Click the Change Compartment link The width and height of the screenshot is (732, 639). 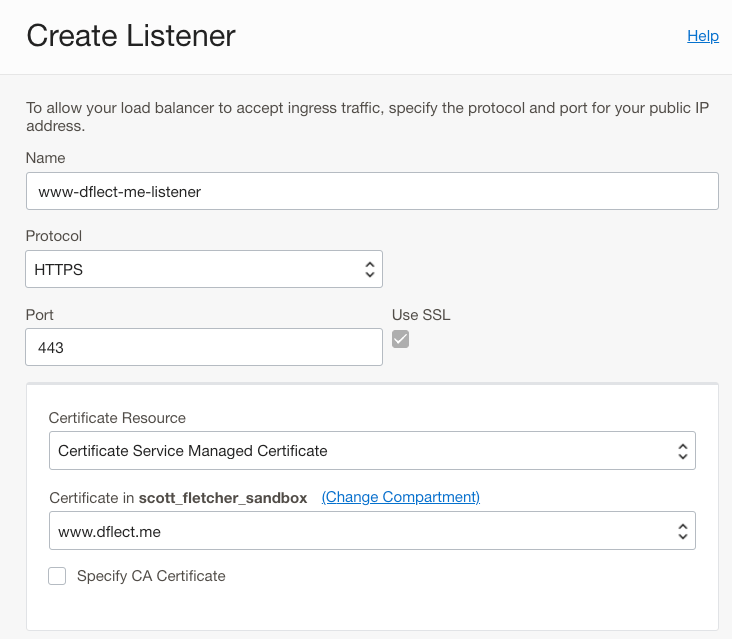coord(400,497)
